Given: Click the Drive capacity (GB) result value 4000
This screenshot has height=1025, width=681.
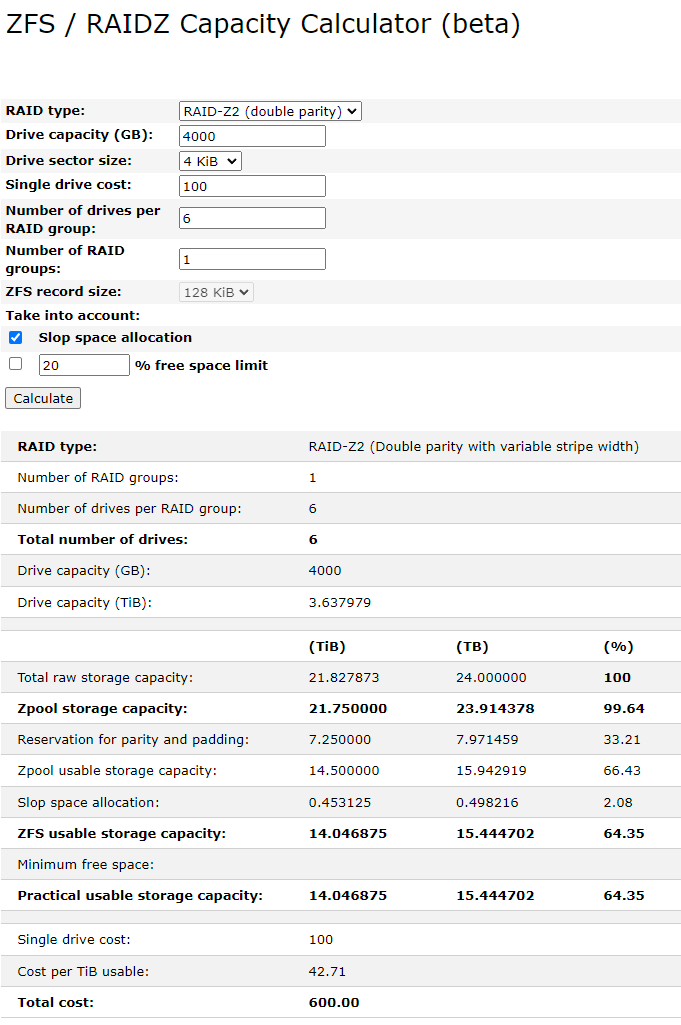Looking at the screenshot, I should tap(325, 570).
